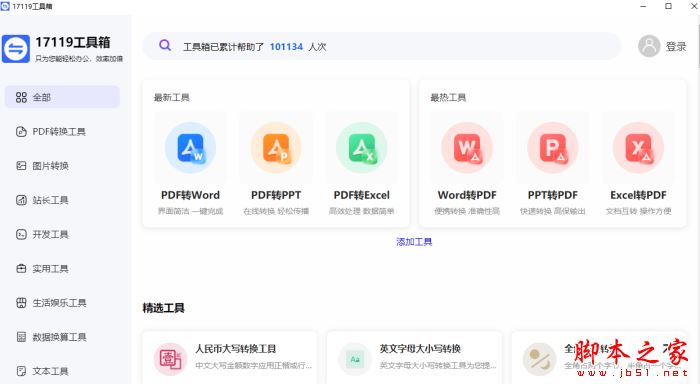Click the 精选工具 section heading

163,308
